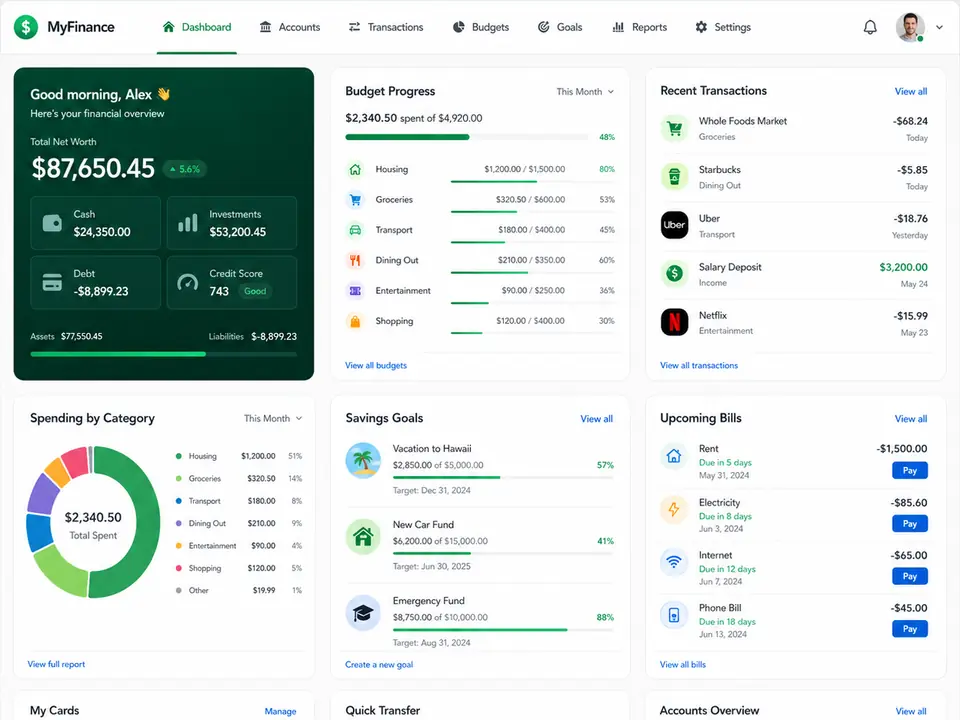Click the 5.6% net worth growth badge
This screenshot has width=960, height=720.
(185, 170)
